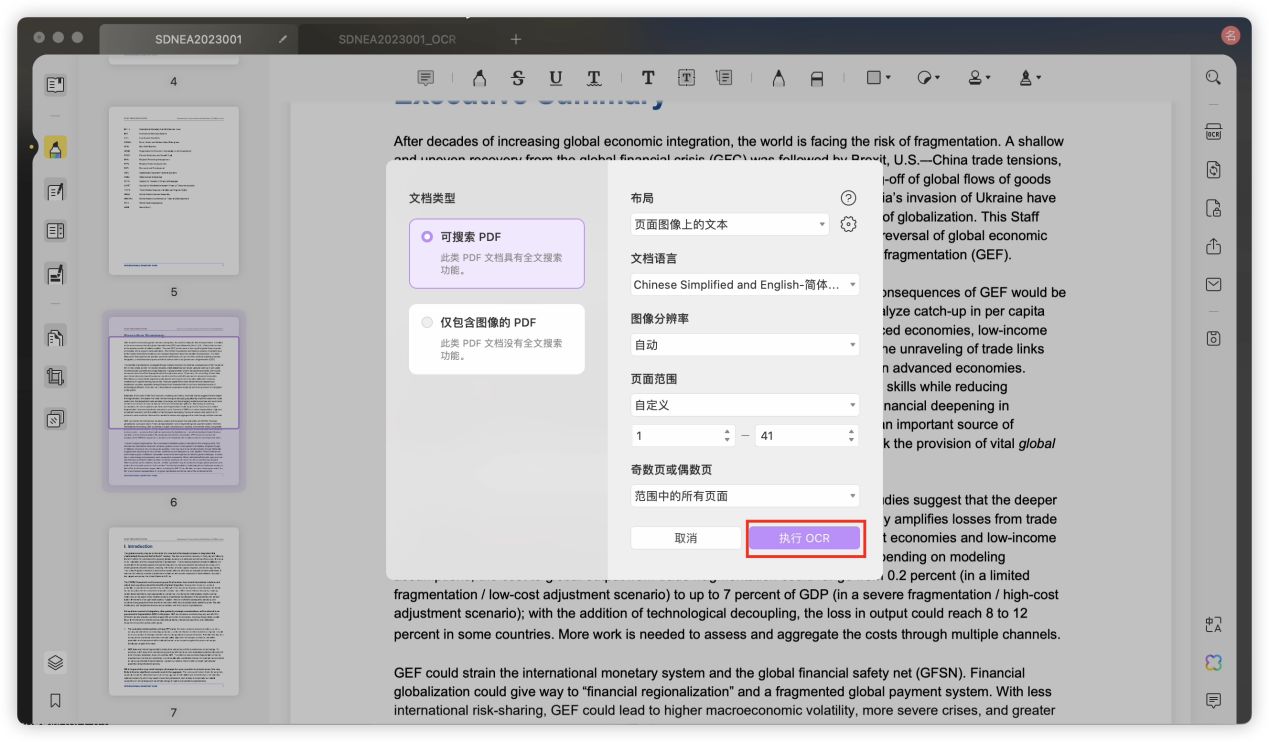Viewport: 1269px width, 742px height.
Task: Choose the 仅包含图像的 PDF option
Action: point(497,339)
